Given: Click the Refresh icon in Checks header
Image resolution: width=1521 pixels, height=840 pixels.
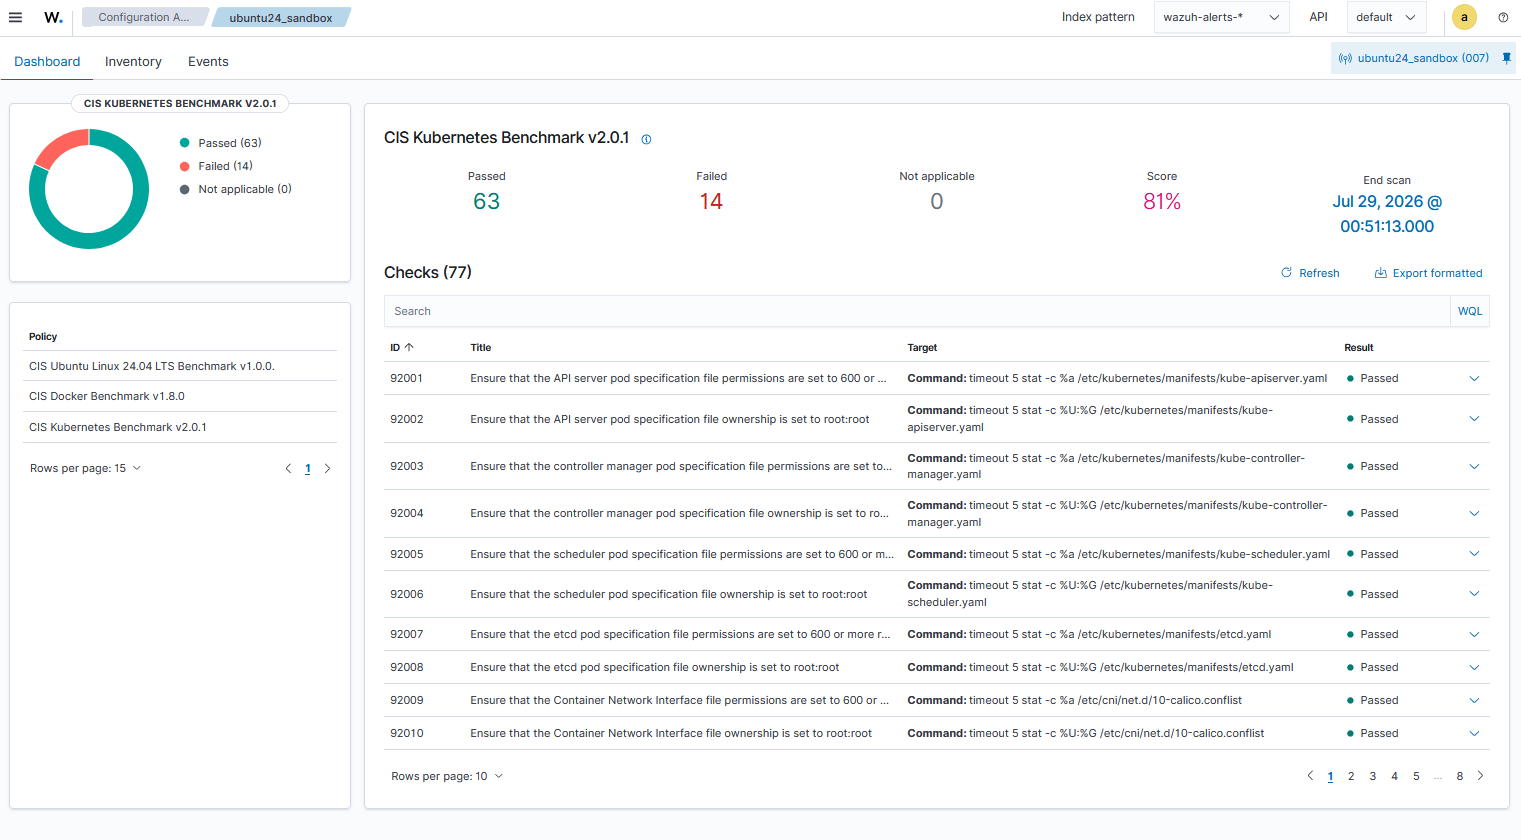Looking at the screenshot, I should pos(1286,273).
